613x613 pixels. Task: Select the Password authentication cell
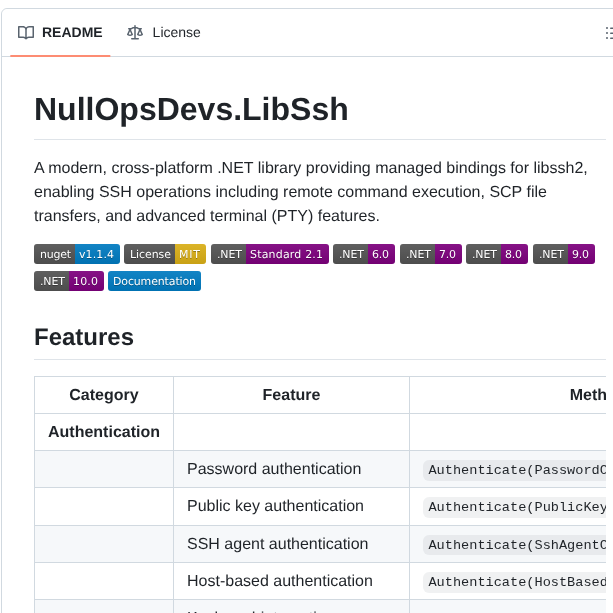pos(291,469)
